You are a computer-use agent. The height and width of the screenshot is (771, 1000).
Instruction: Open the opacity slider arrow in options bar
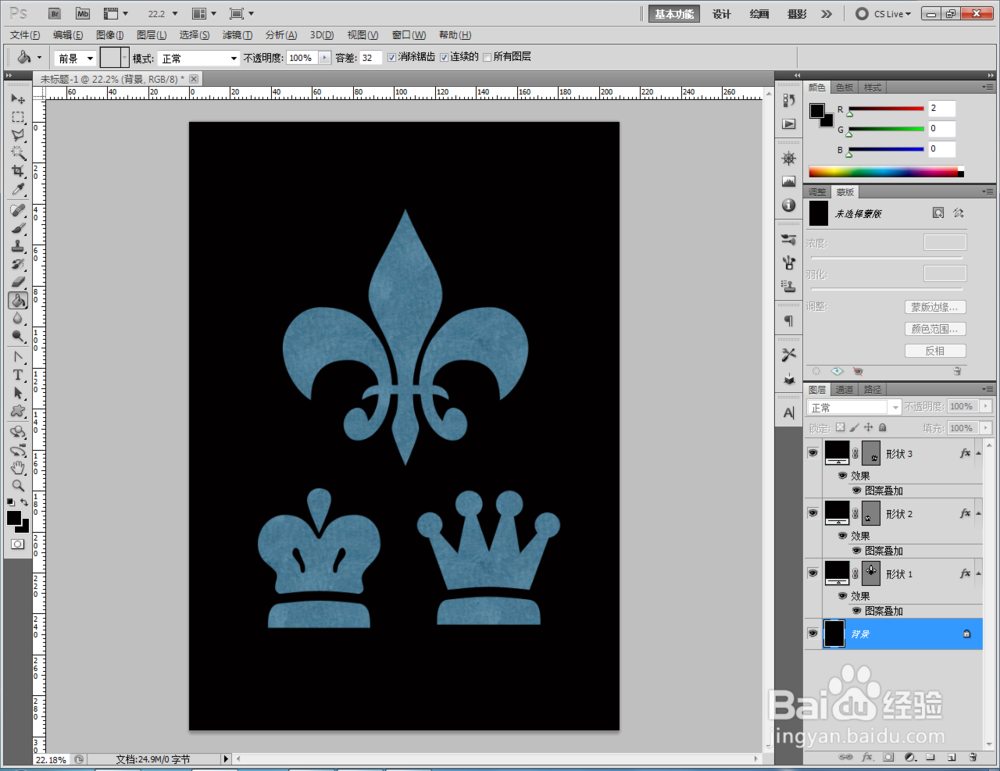click(325, 57)
